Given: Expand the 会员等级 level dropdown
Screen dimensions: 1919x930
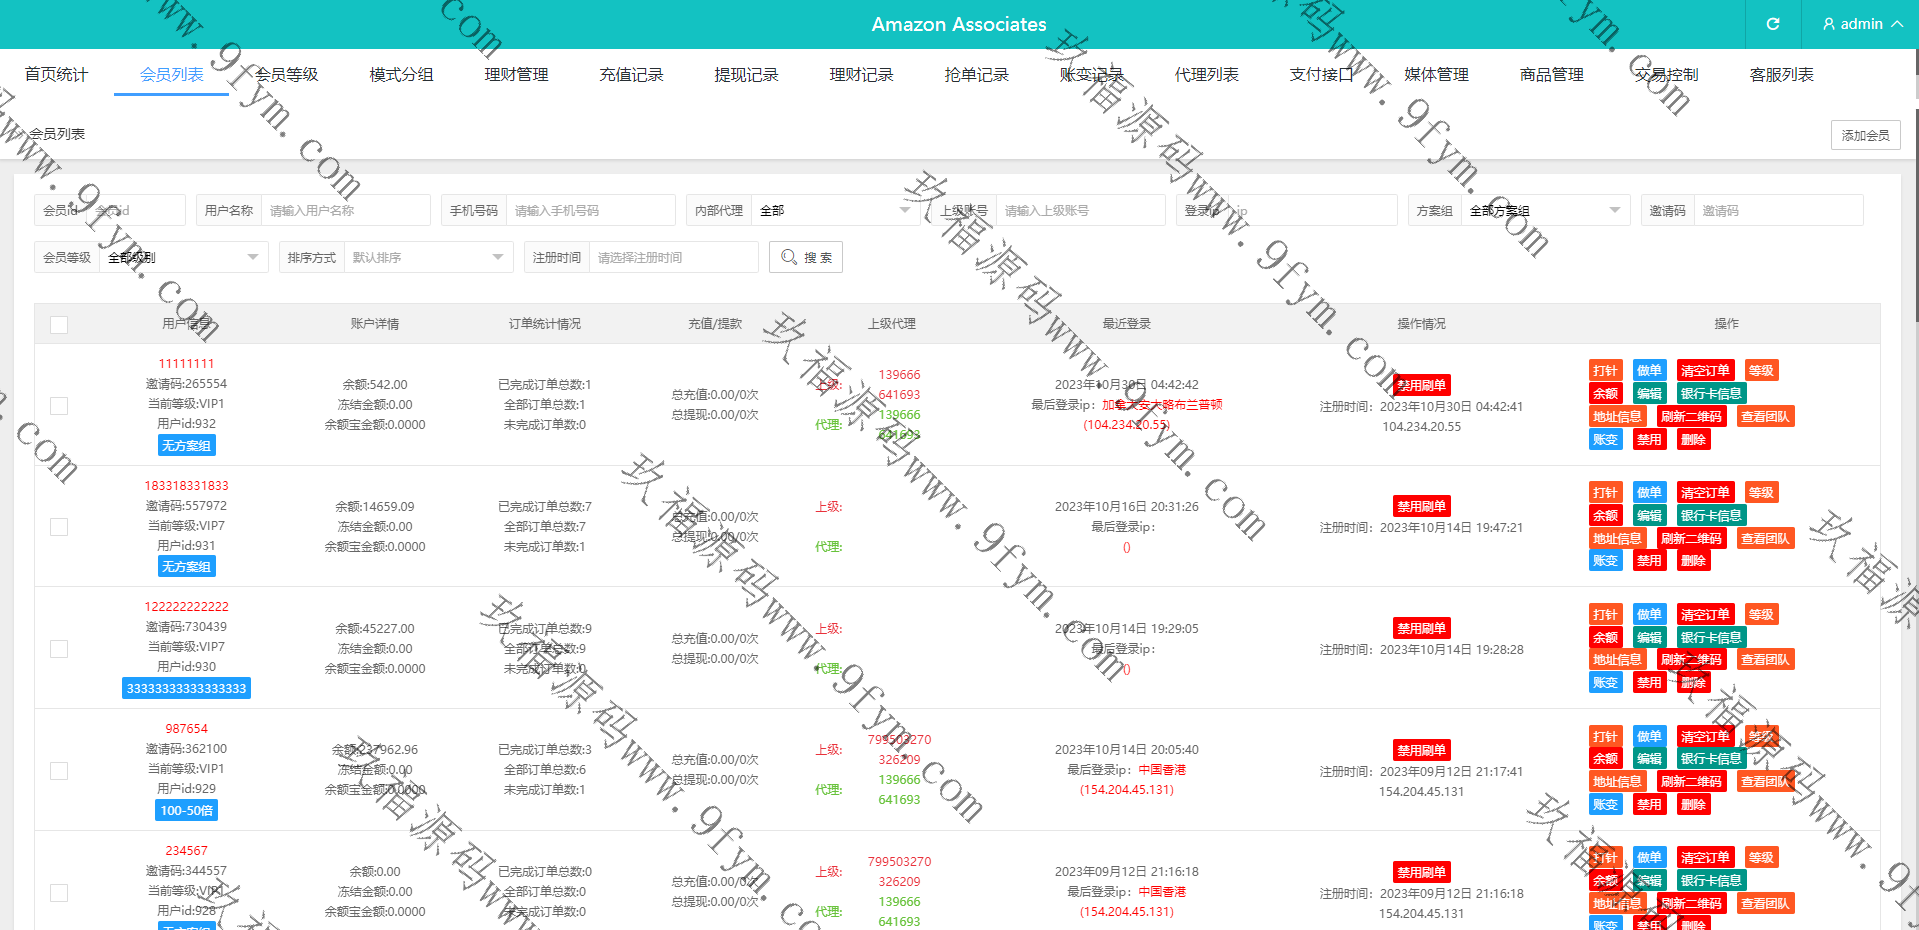Looking at the screenshot, I should click(x=182, y=258).
